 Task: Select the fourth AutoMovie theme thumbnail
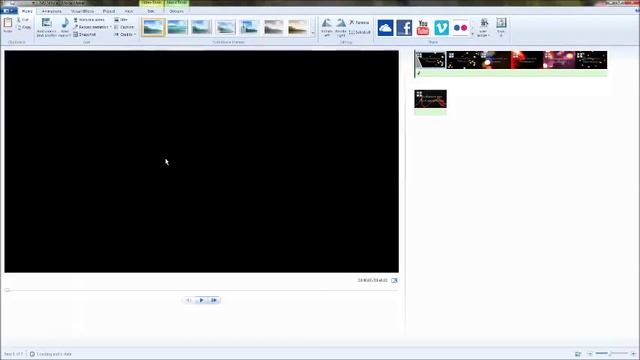coord(225,27)
